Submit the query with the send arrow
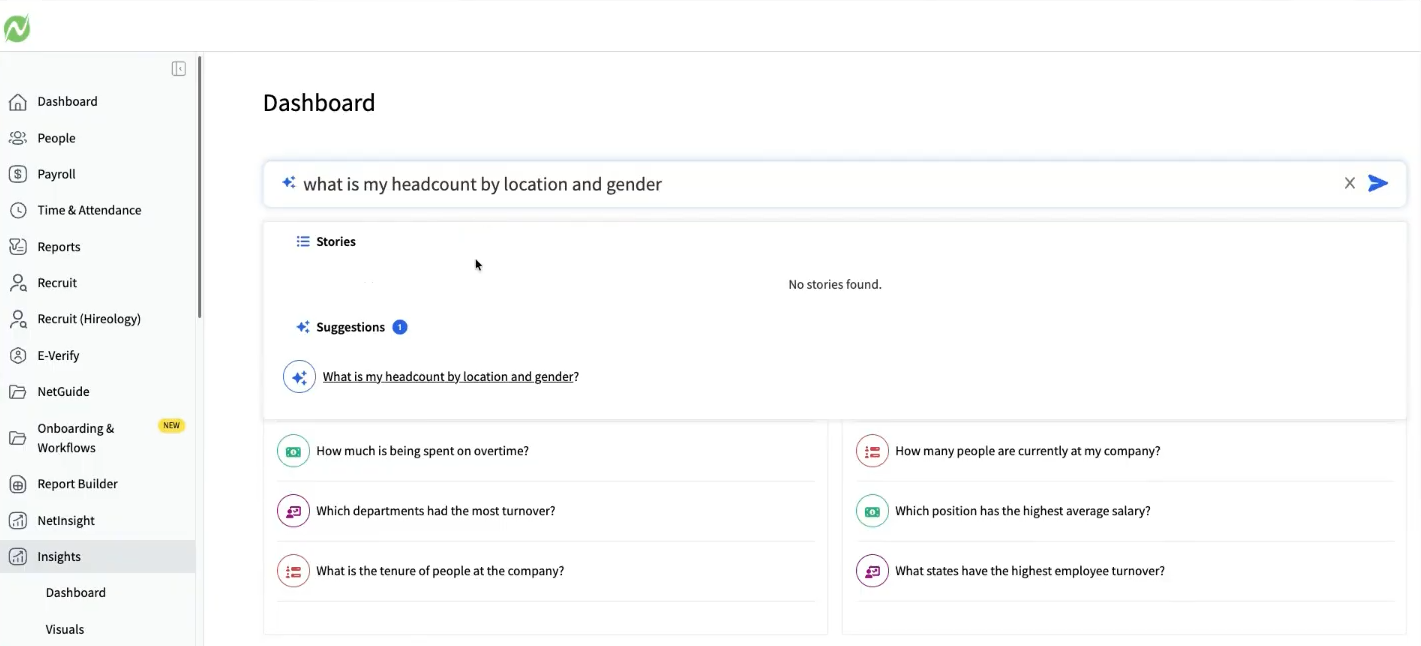This screenshot has height=646, width=1421. pos(1379,183)
